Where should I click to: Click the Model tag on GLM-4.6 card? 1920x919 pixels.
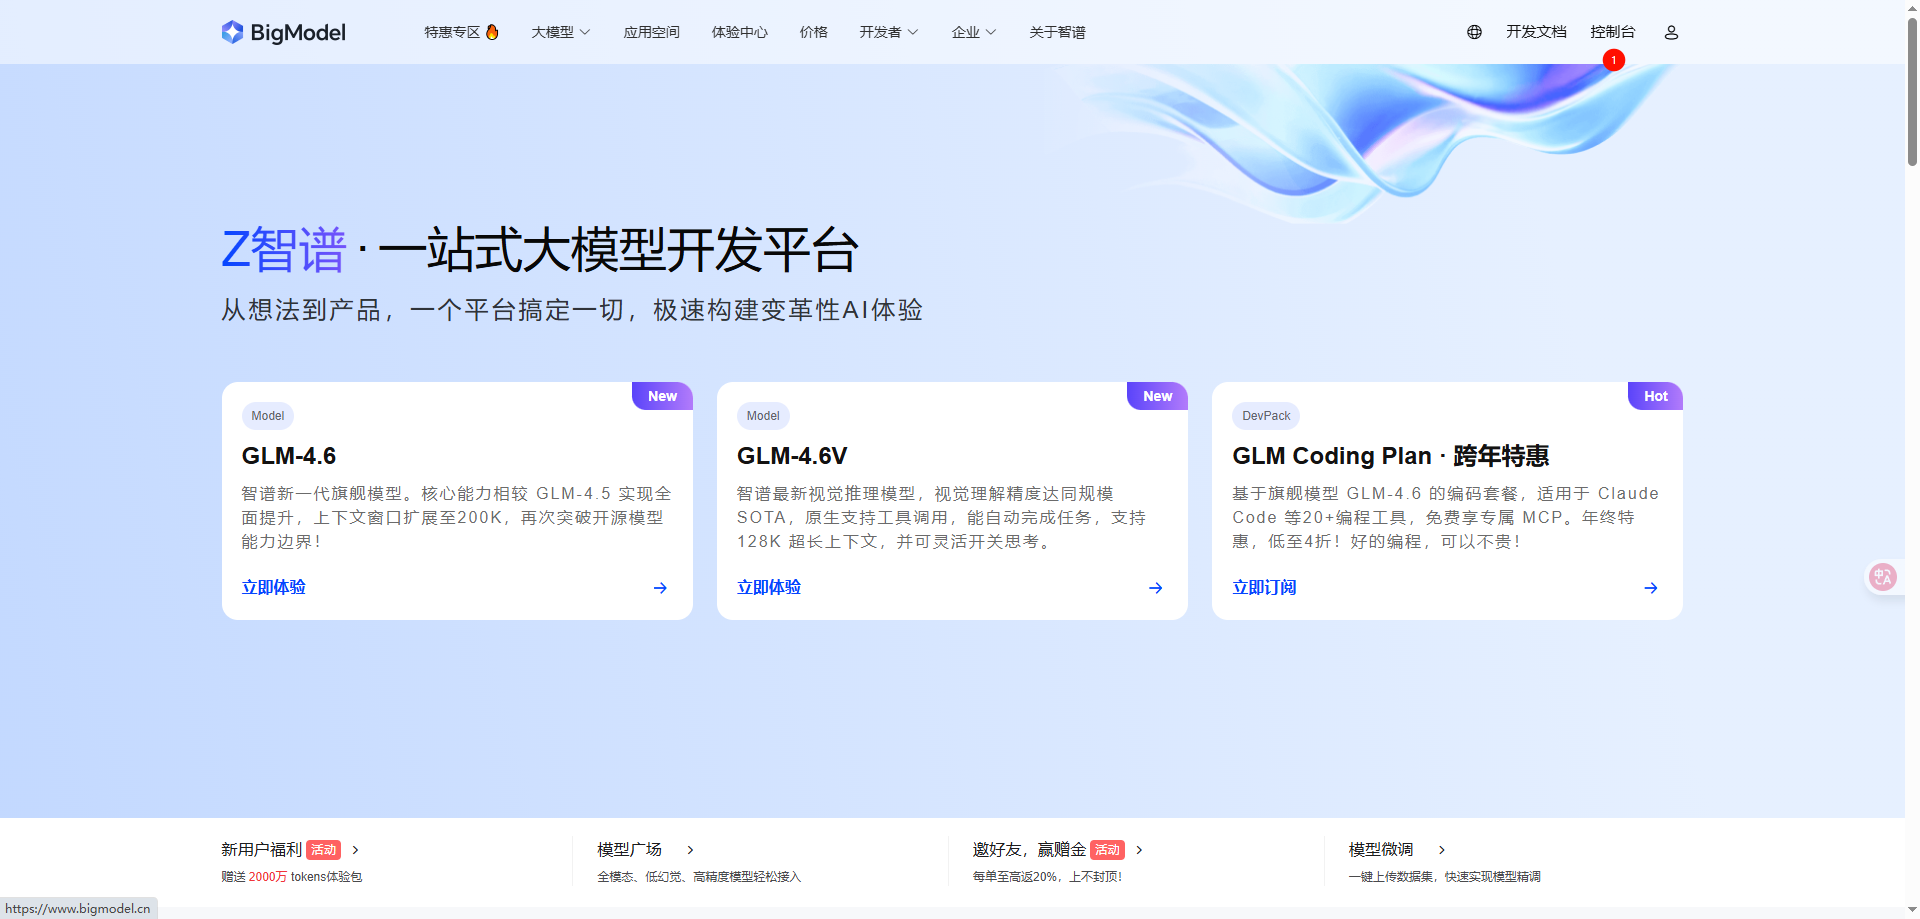pyautogui.click(x=267, y=416)
